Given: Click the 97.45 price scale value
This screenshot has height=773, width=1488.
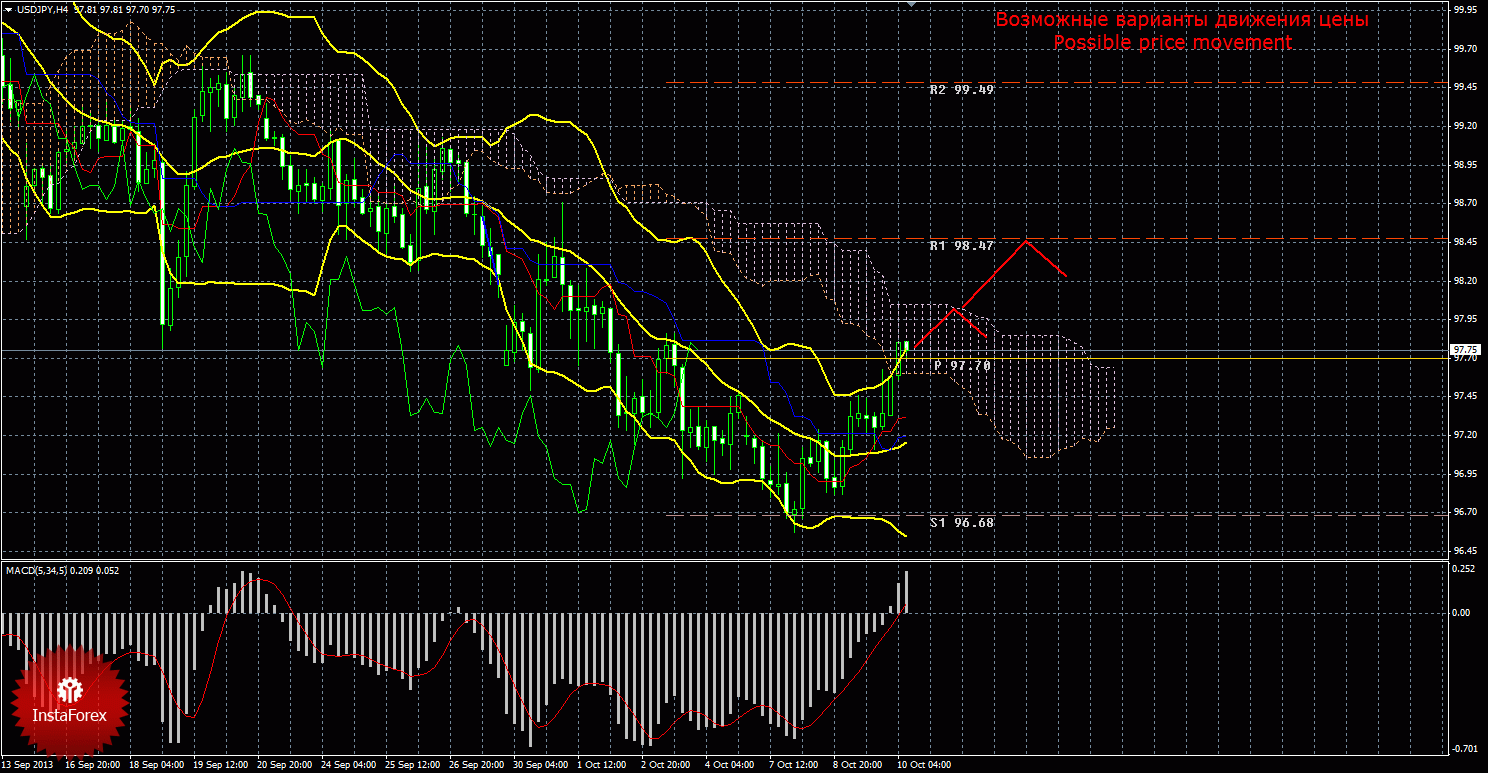Looking at the screenshot, I should point(1464,396).
